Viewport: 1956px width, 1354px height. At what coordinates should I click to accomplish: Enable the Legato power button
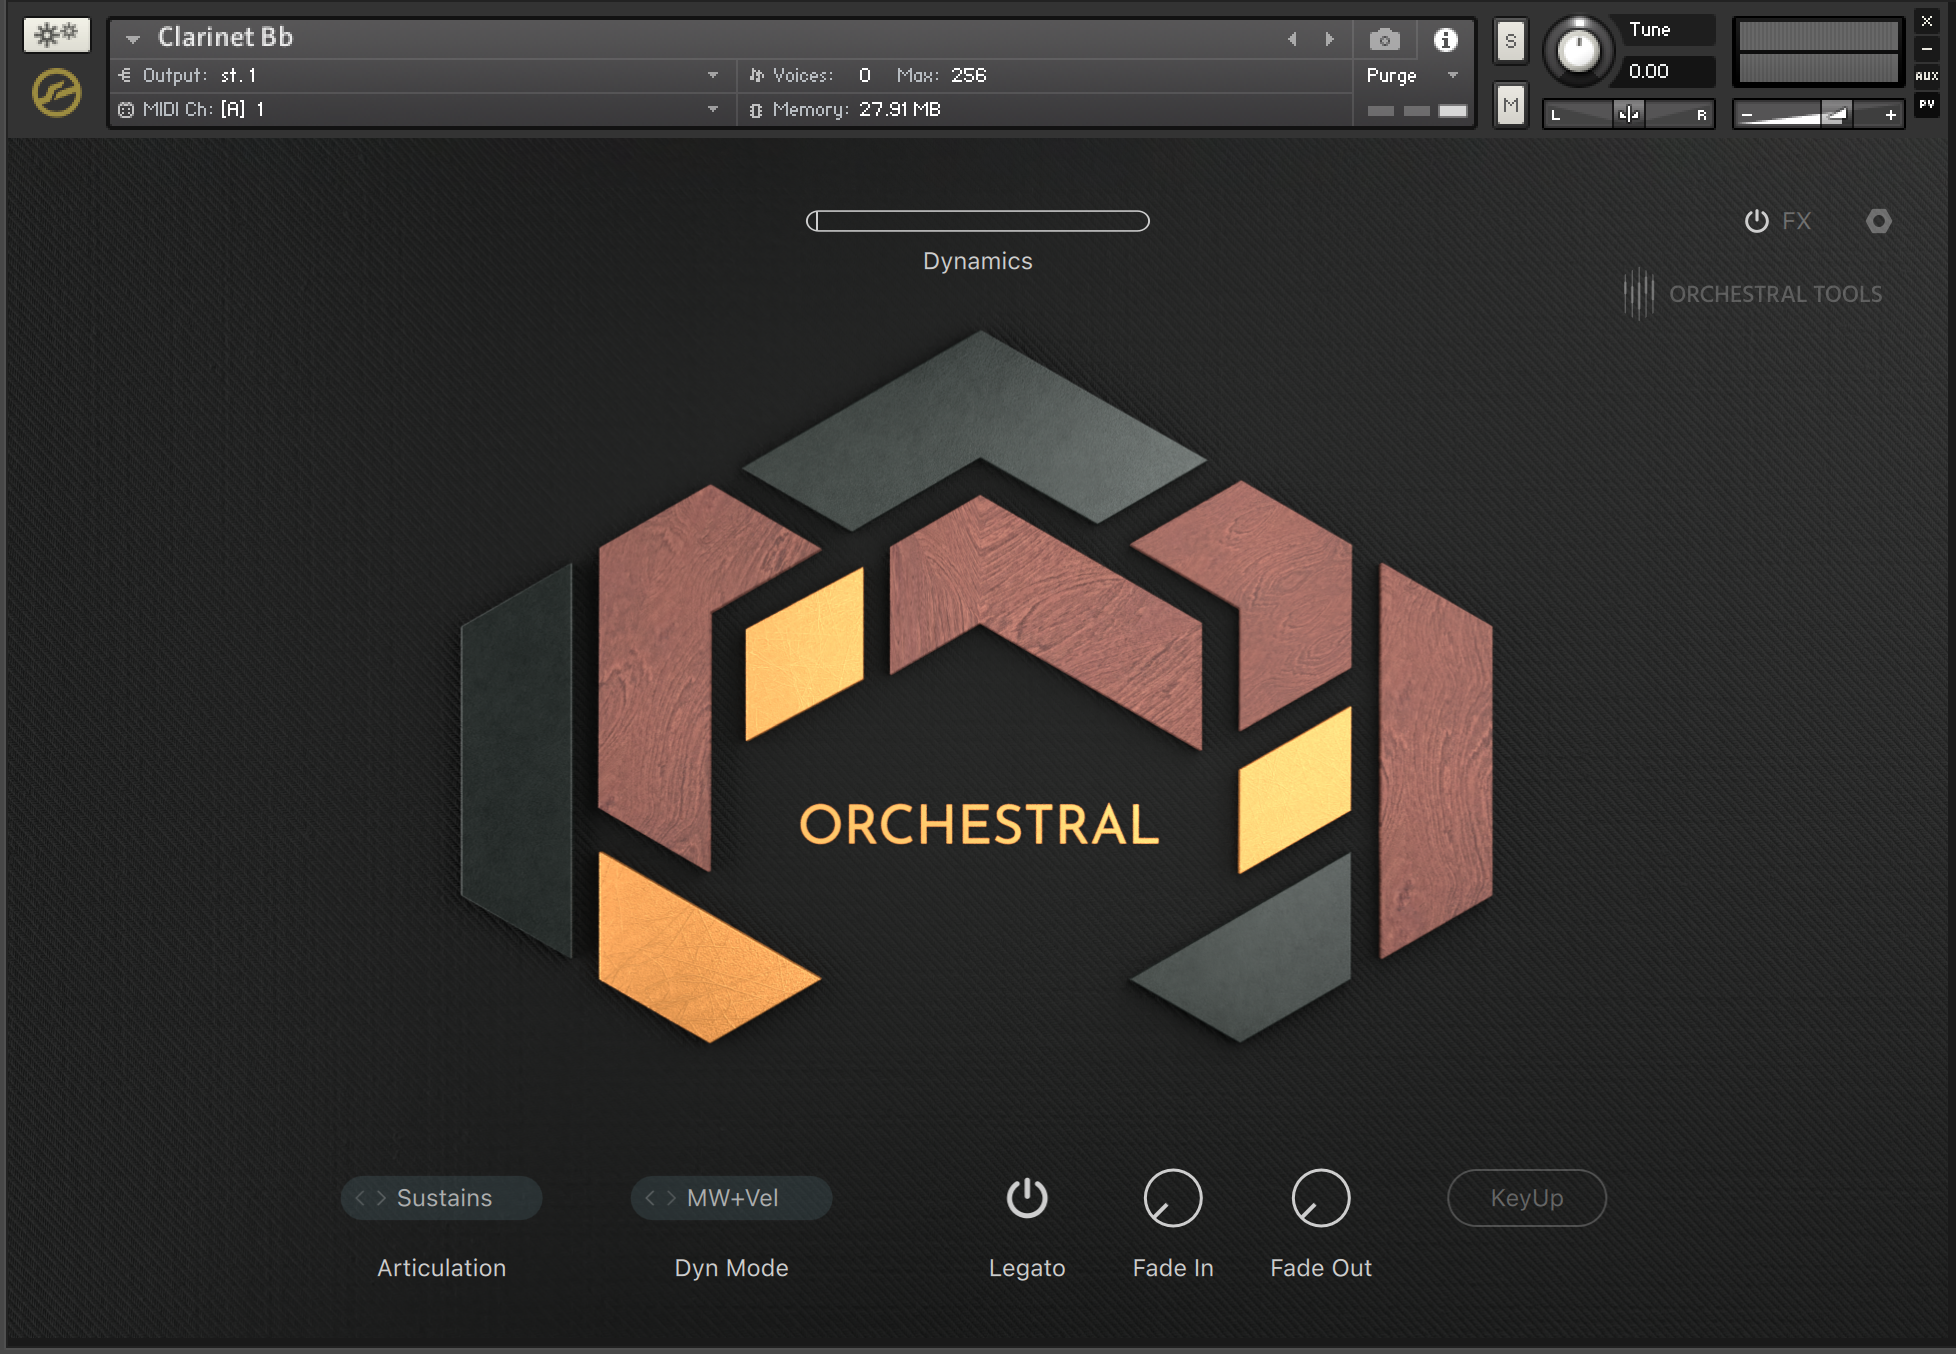click(x=1027, y=1197)
